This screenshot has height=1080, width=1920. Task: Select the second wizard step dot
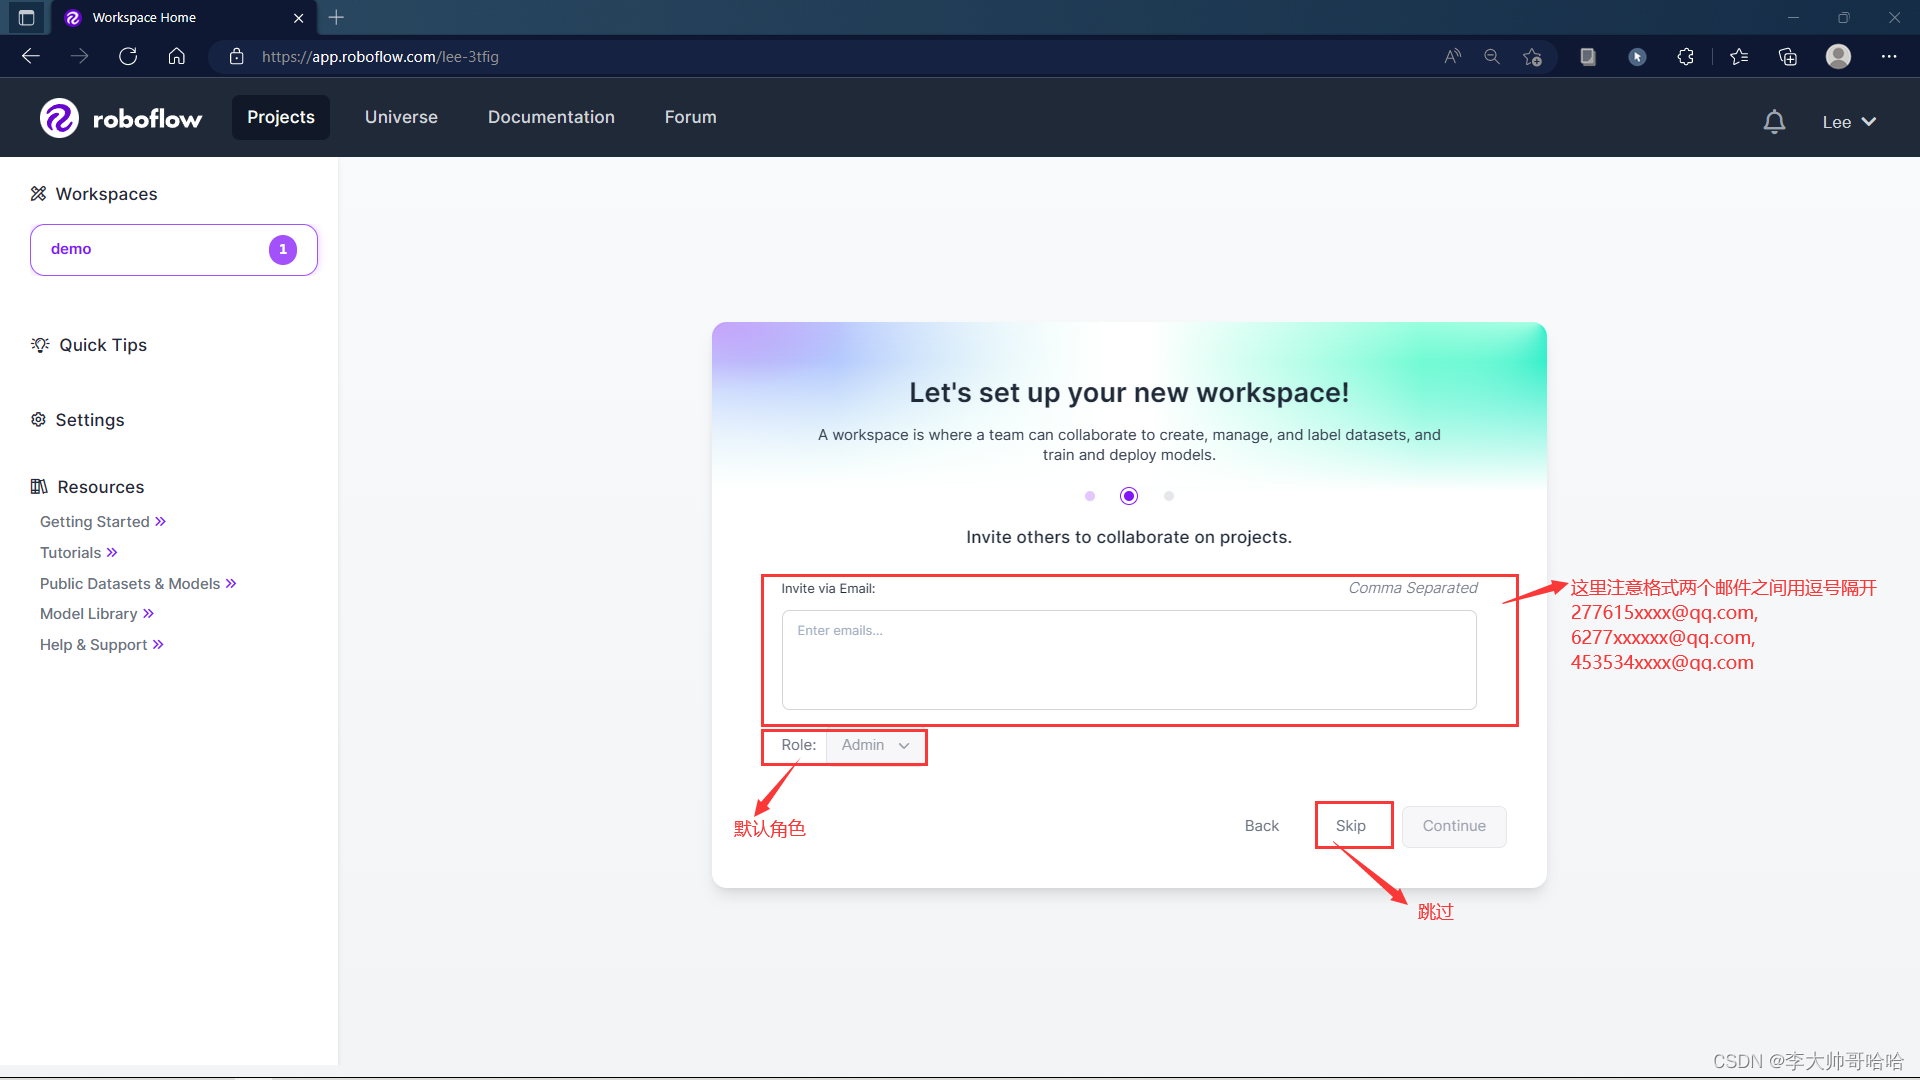[x=1129, y=496]
